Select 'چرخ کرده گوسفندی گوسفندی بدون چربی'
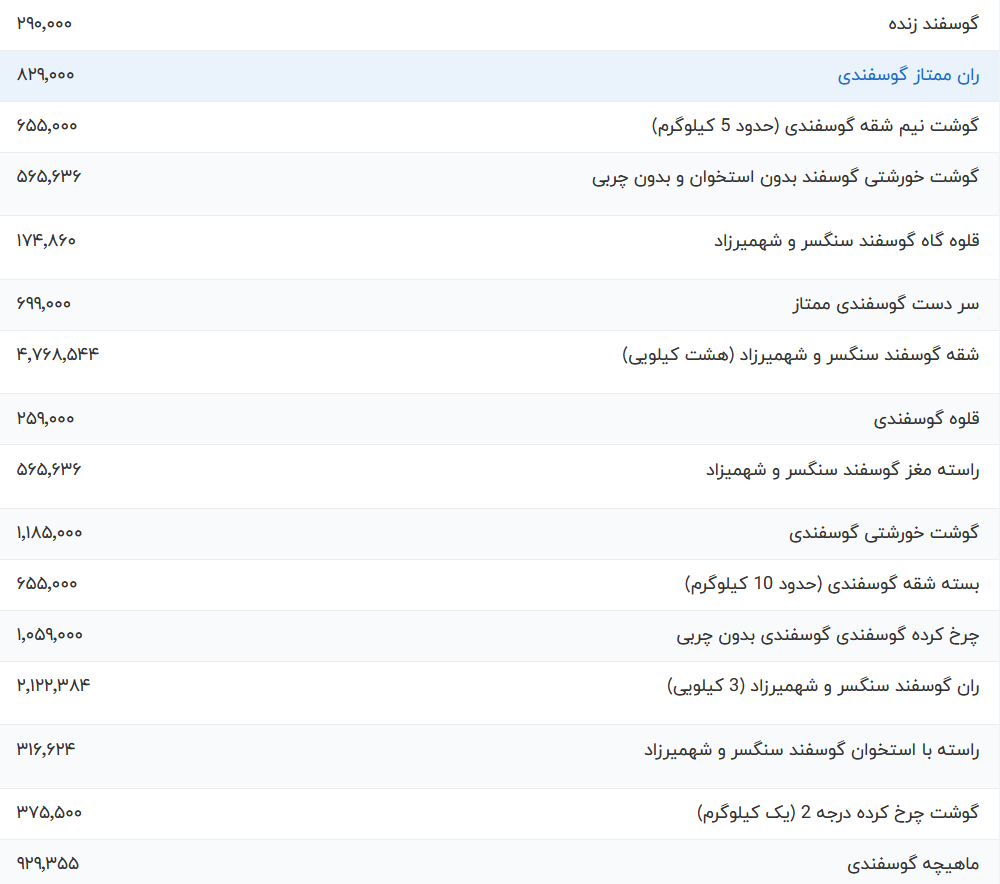 point(827,635)
